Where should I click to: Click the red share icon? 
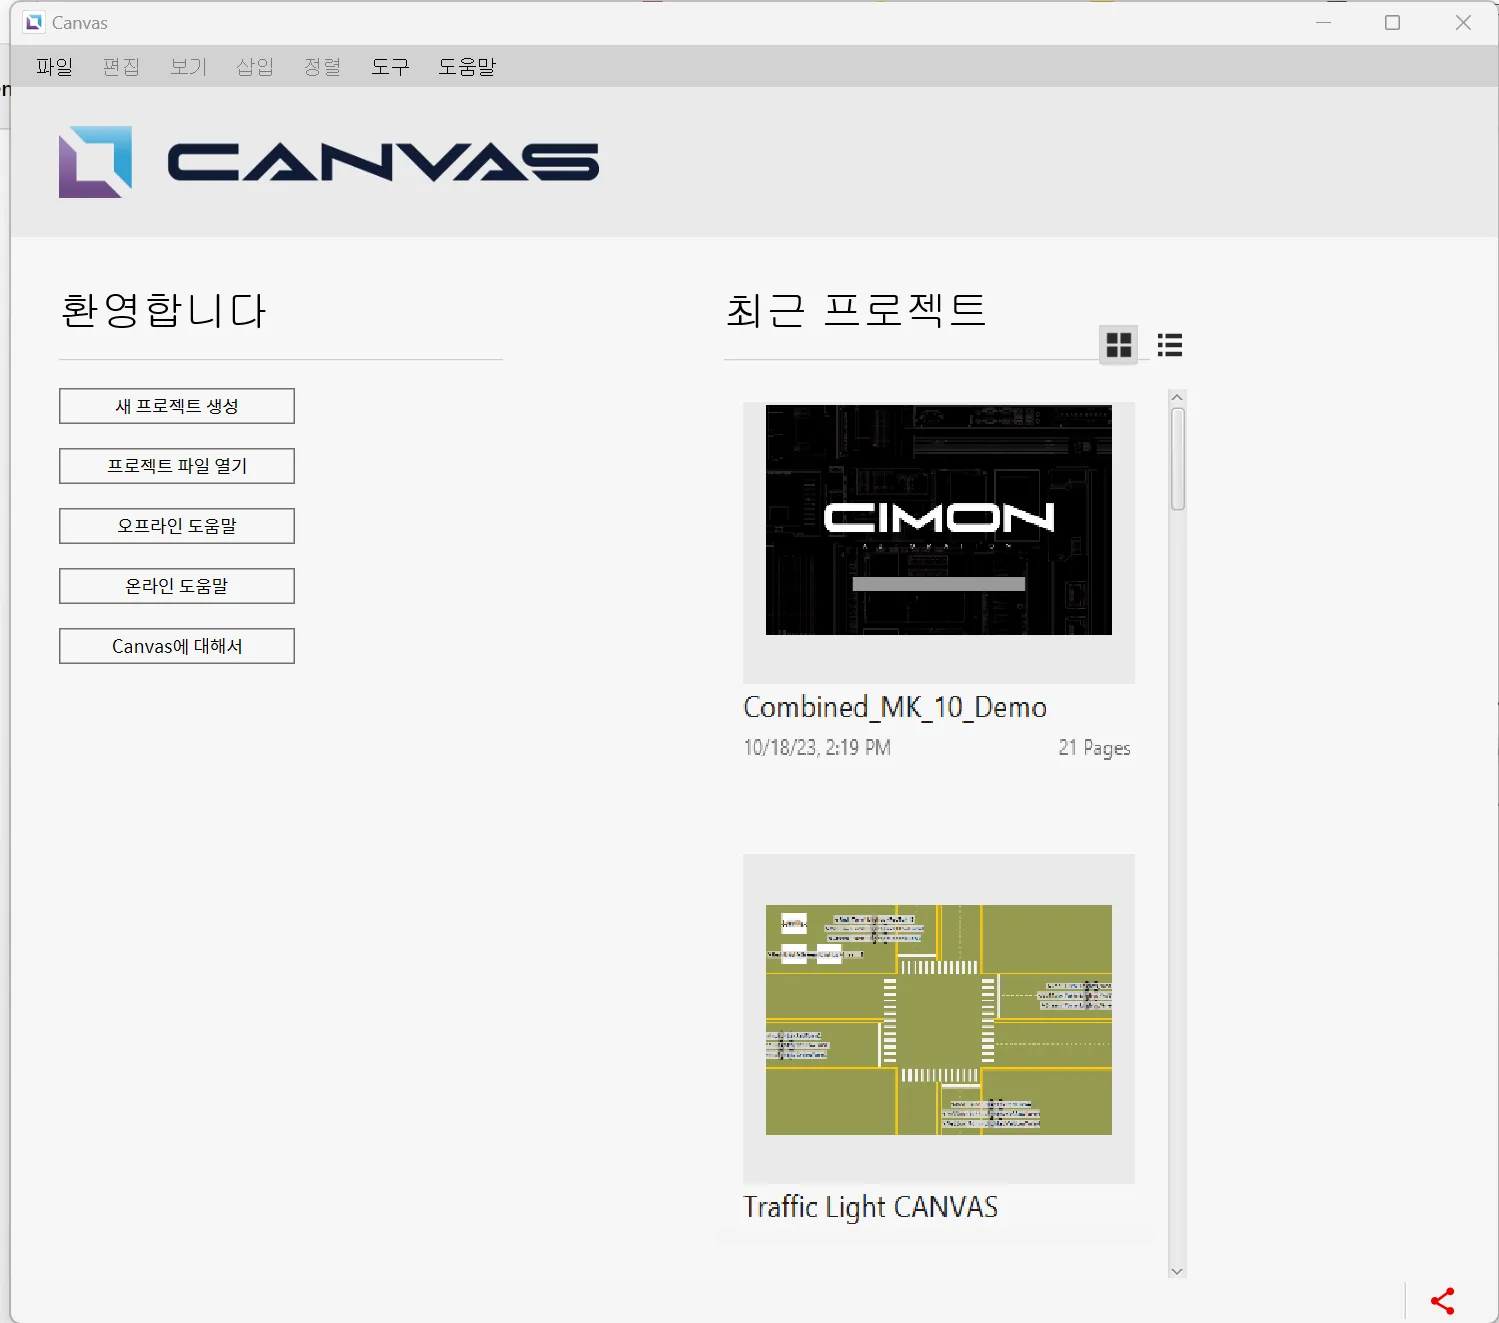tap(1442, 1300)
